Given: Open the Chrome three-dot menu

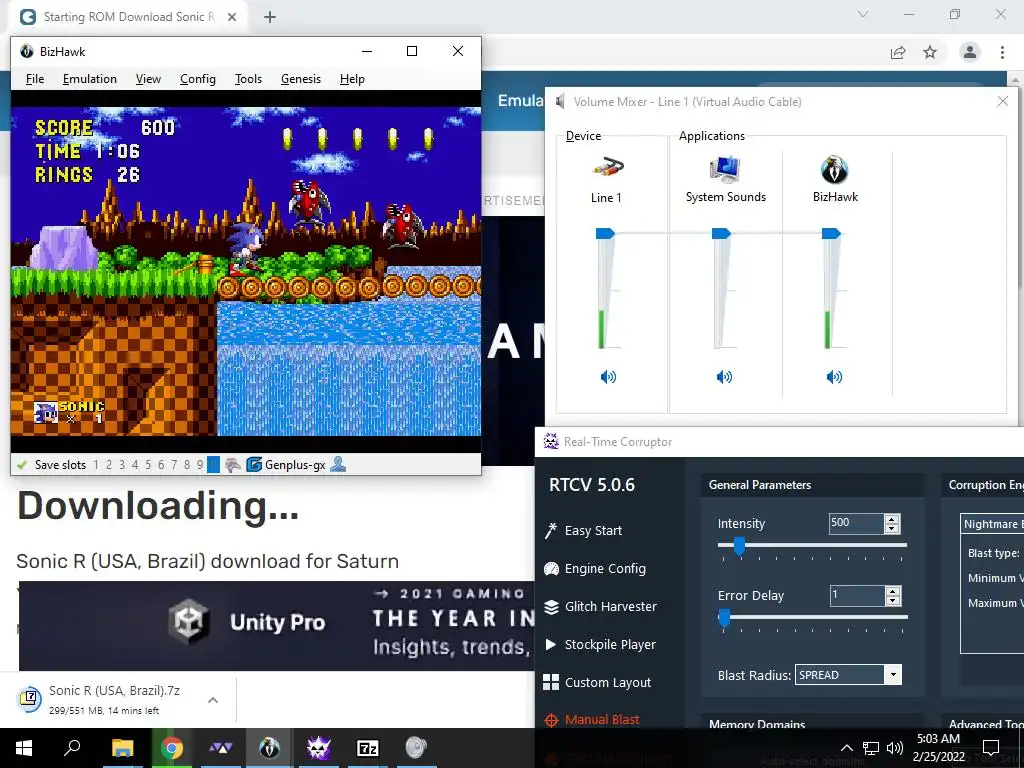Looking at the screenshot, I should (x=1002, y=52).
